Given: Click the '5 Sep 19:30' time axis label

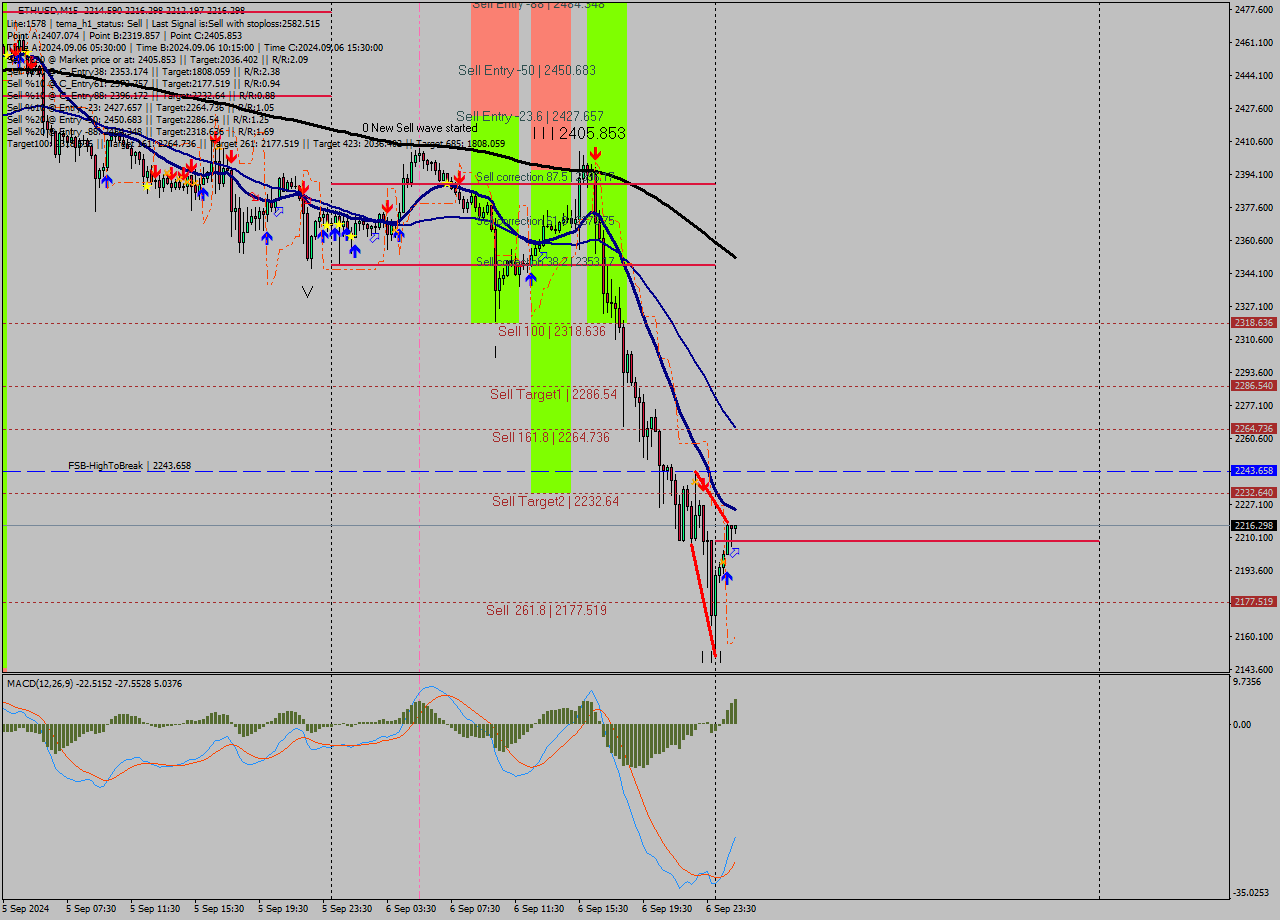Looking at the screenshot, I should 283,909.
